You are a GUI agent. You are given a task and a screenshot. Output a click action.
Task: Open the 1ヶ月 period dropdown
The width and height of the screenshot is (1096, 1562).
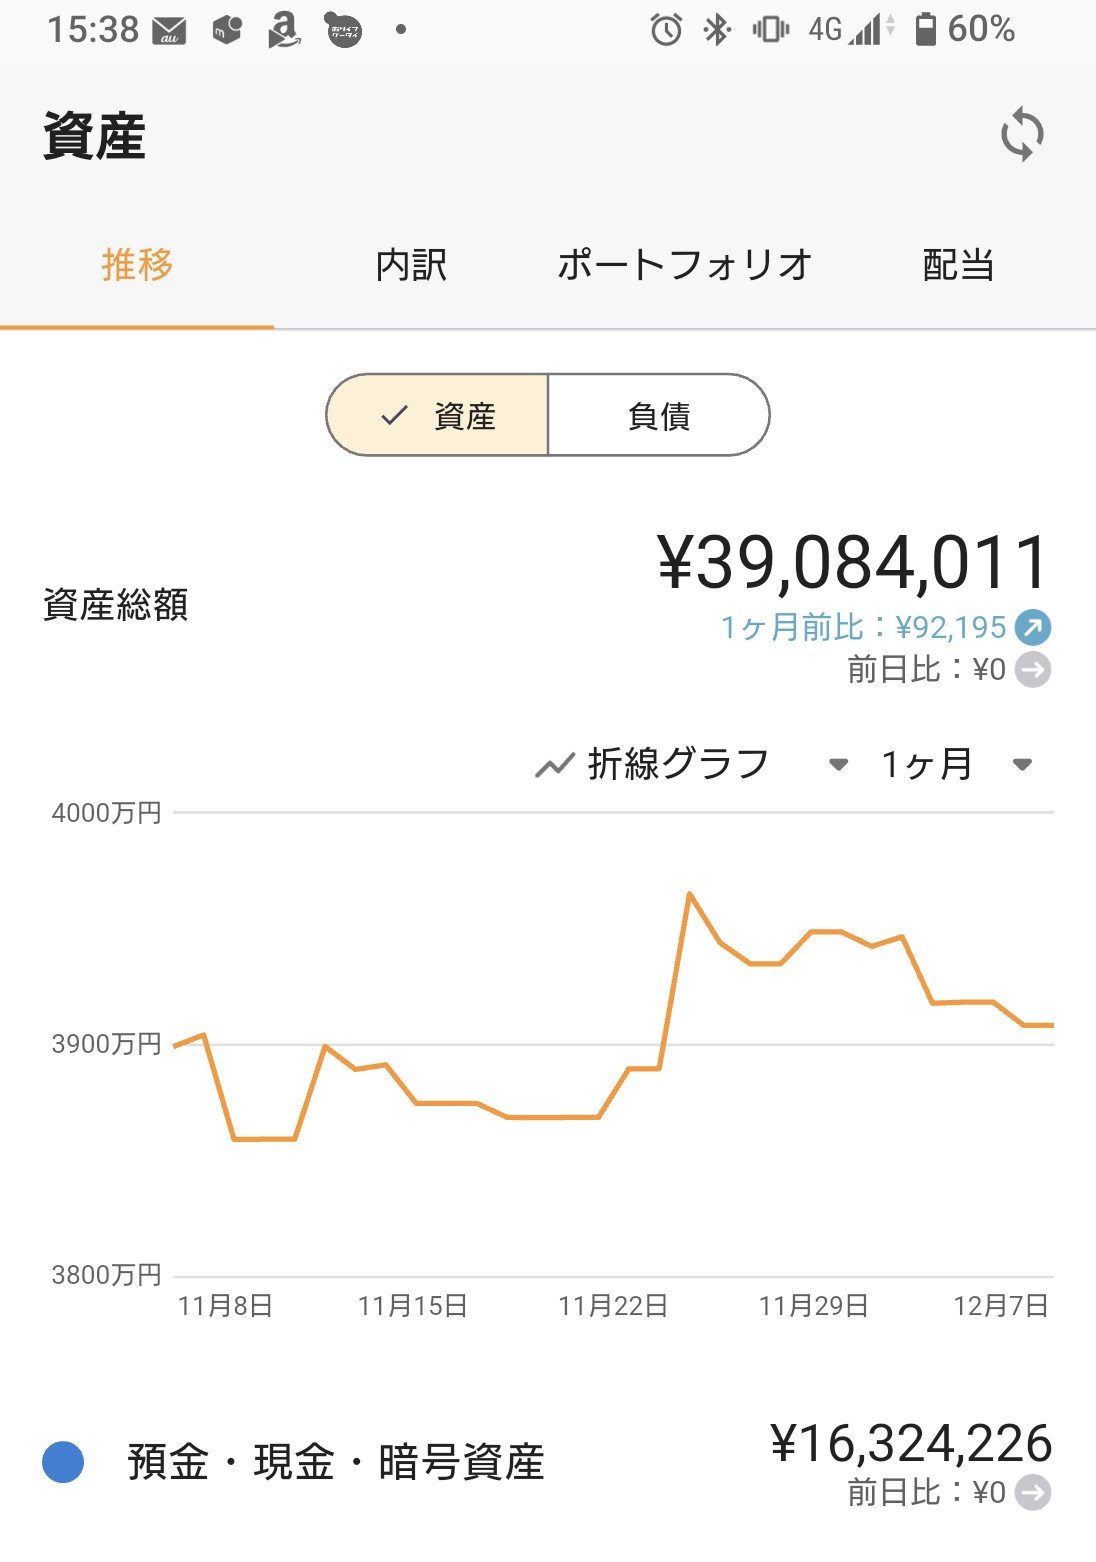(954, 765)
